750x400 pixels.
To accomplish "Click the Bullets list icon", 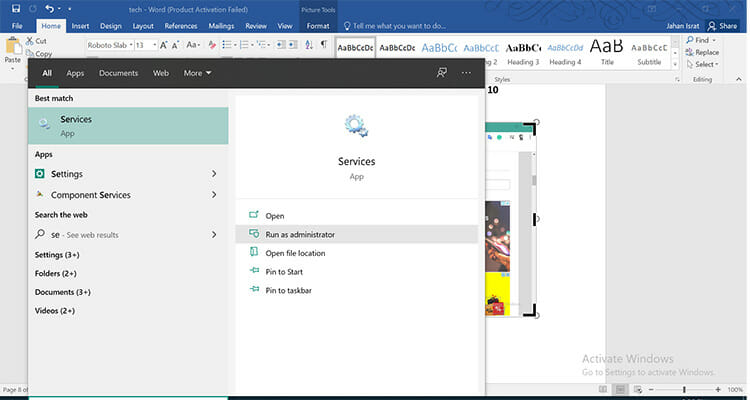I will click(229, 44).
